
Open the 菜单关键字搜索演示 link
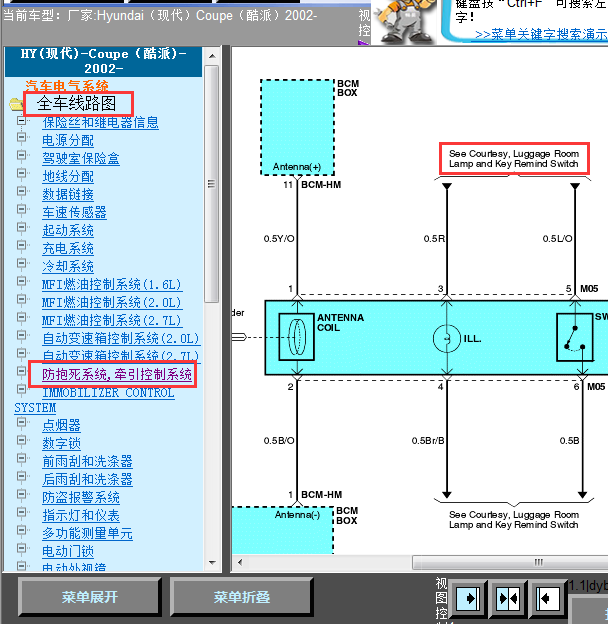coord(541,35)
